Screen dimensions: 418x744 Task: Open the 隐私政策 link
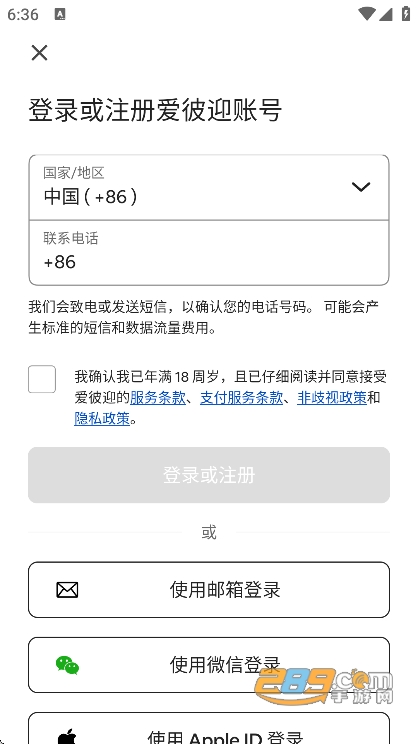[102, 418]
